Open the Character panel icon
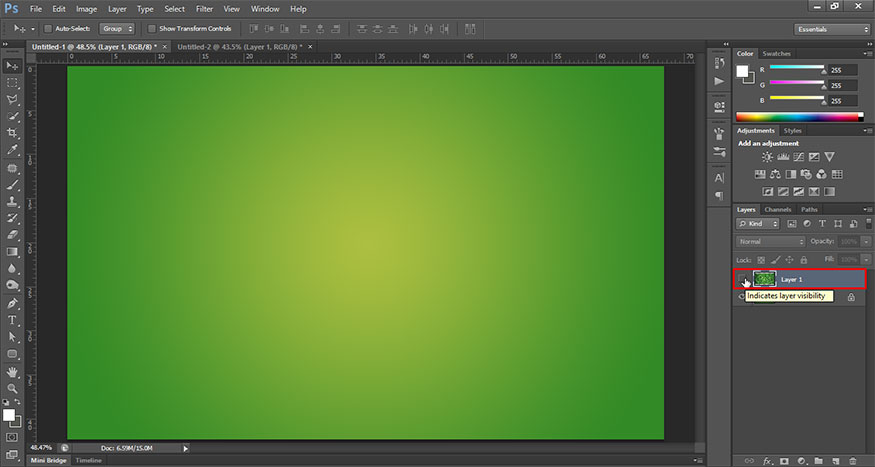Viewport: 875px width, 467px height. tap(719, 178)
